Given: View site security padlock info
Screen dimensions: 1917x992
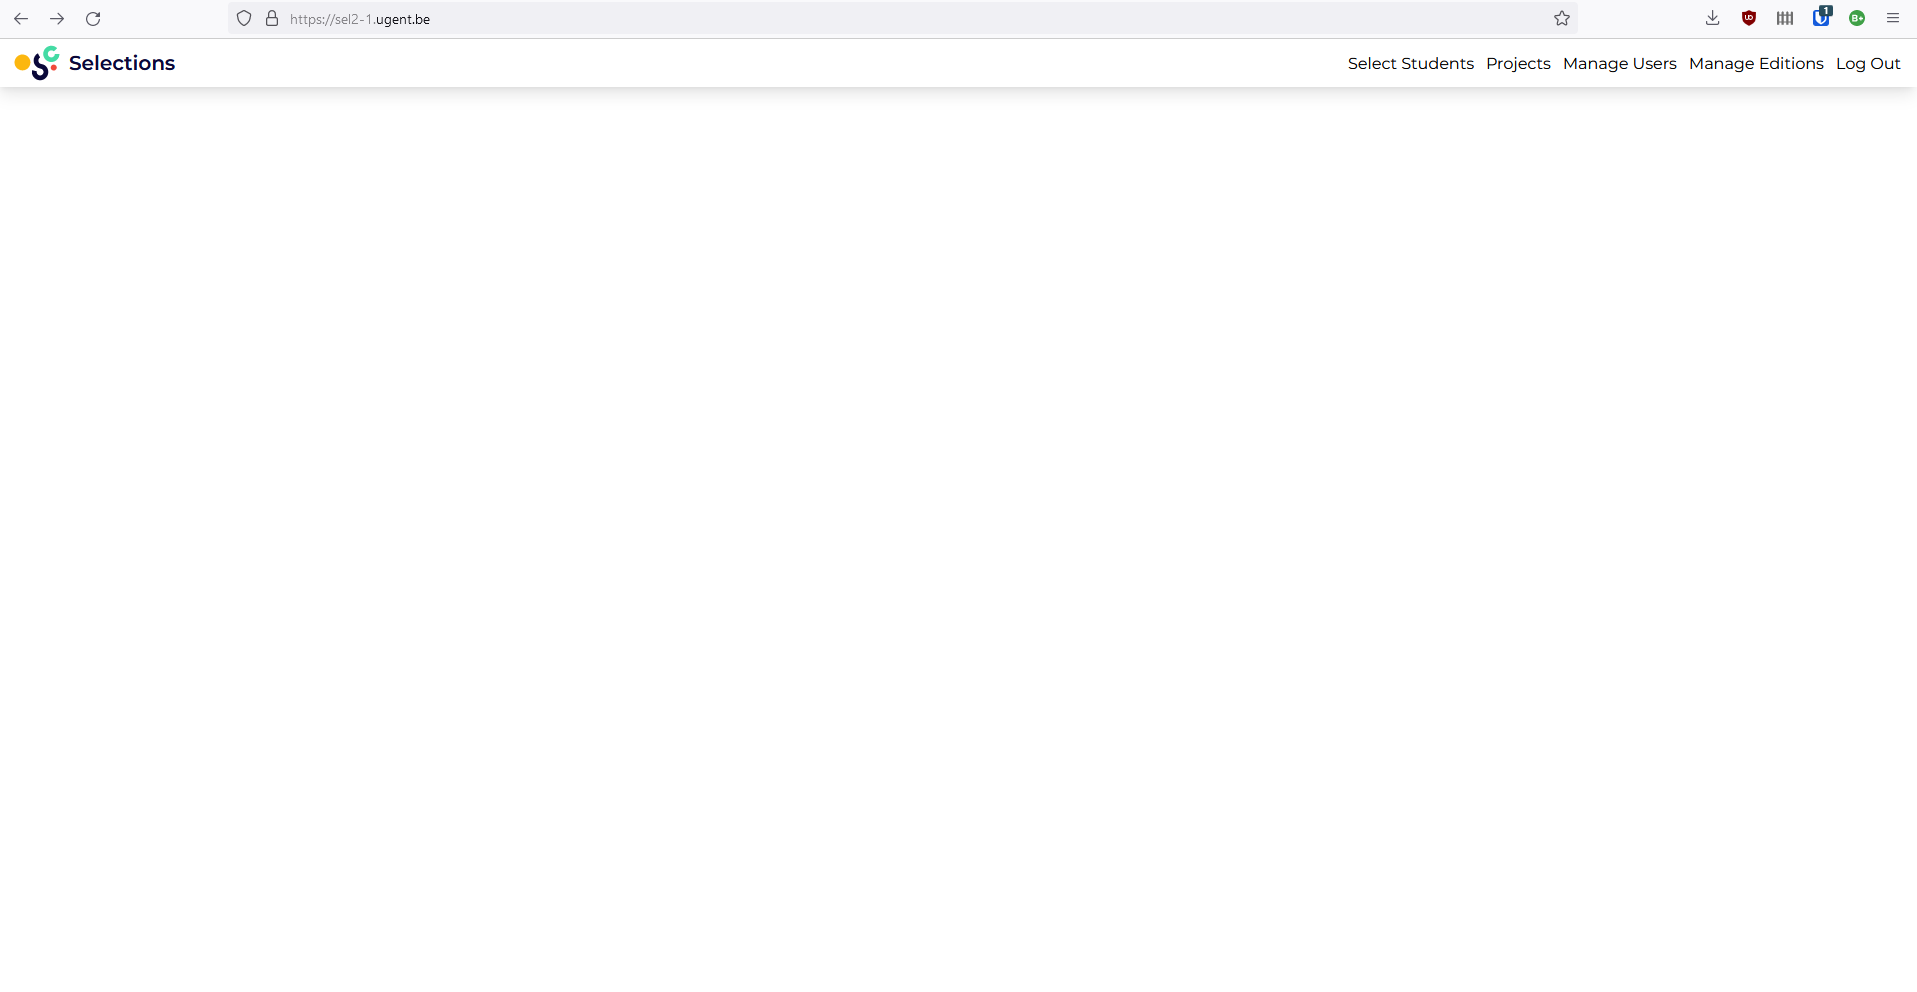Looking at the screenshot, I should [272, 19].
